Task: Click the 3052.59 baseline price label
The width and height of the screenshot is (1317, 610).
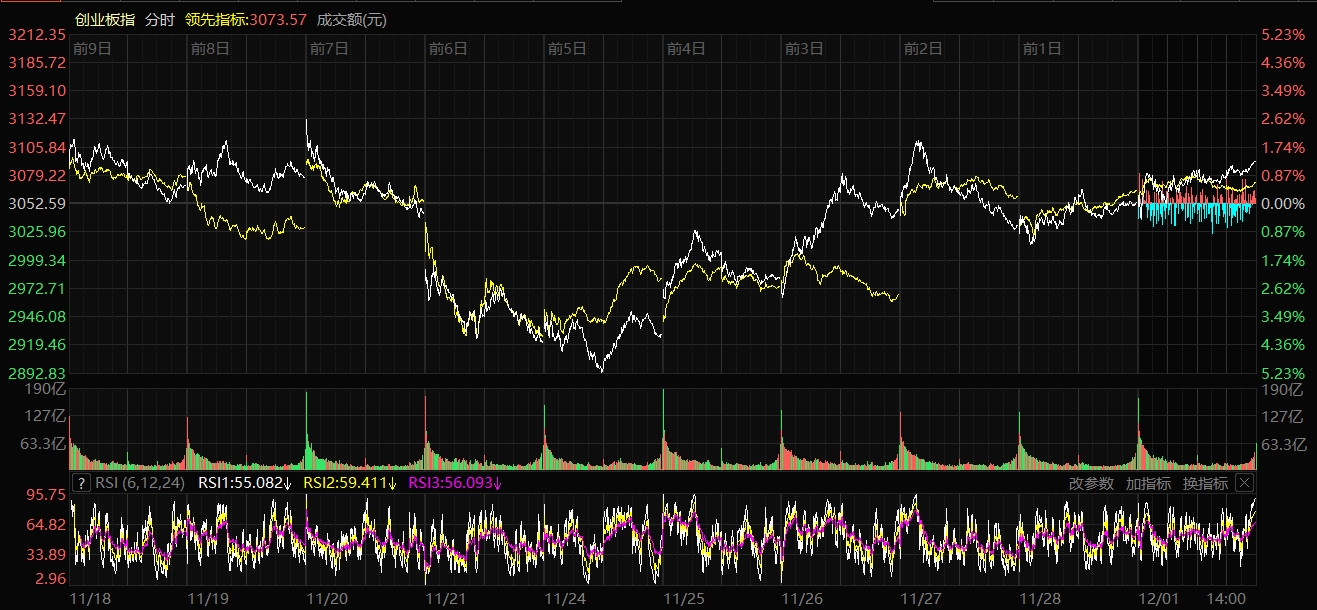Action: click(36, 203)
